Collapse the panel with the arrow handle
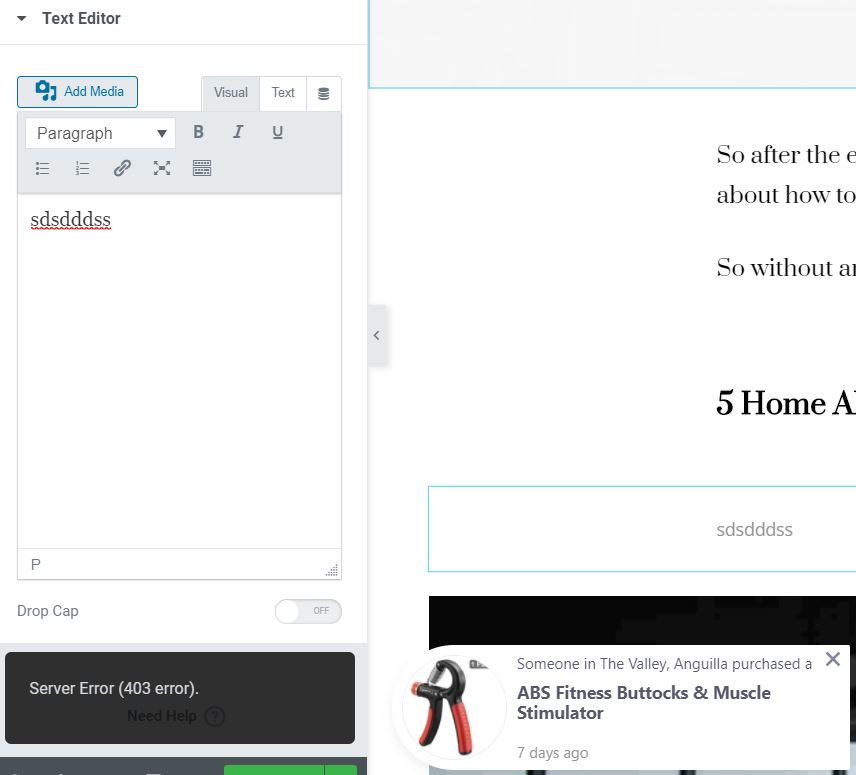 tap(377, 336)
